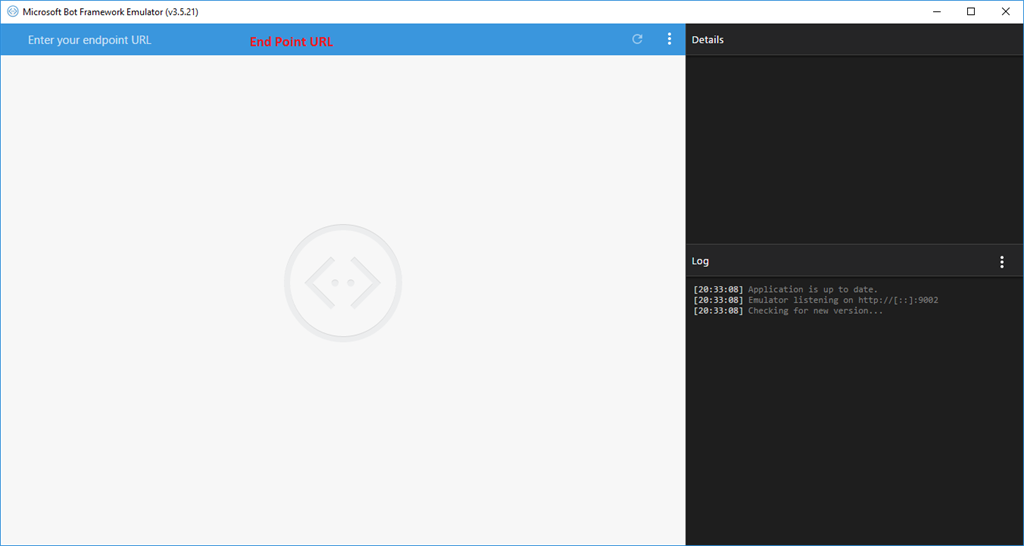Screen dimensions: 1024x546
Task: Click the Bot Framework Emulator title bar icon
Action: [x=12, y=12]
